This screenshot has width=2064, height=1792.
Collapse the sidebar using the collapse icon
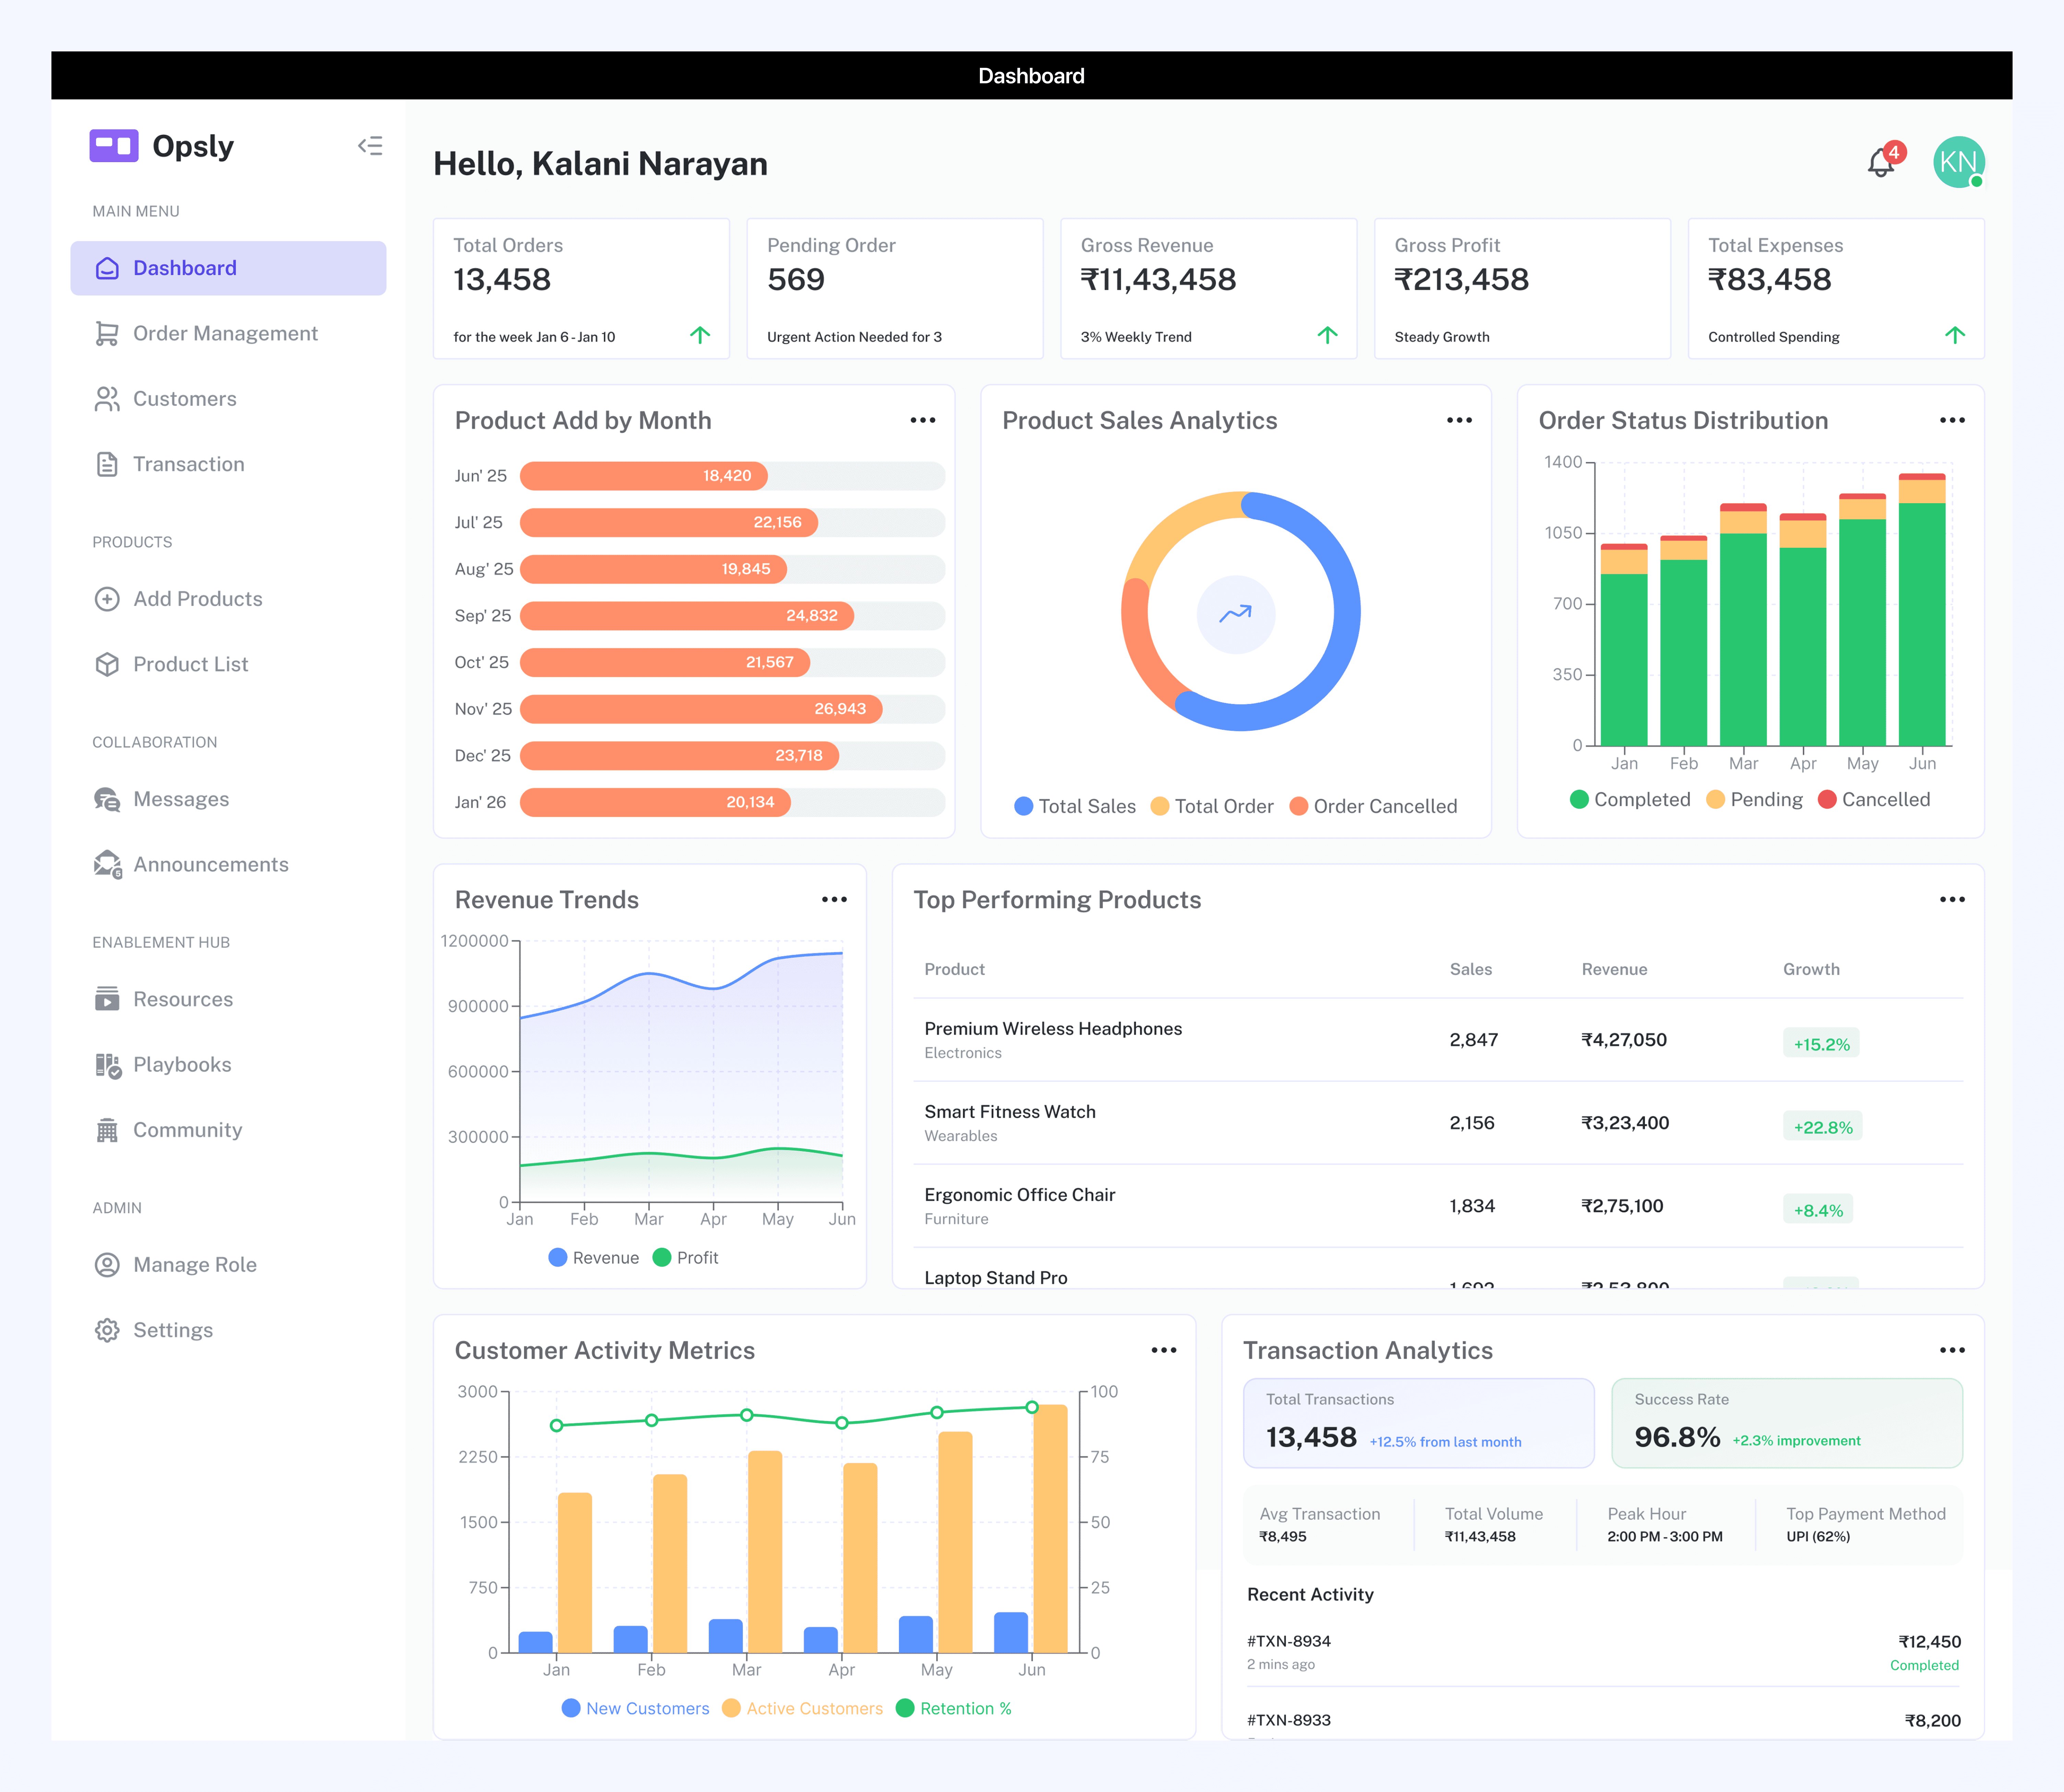click(x=370, y=146)
